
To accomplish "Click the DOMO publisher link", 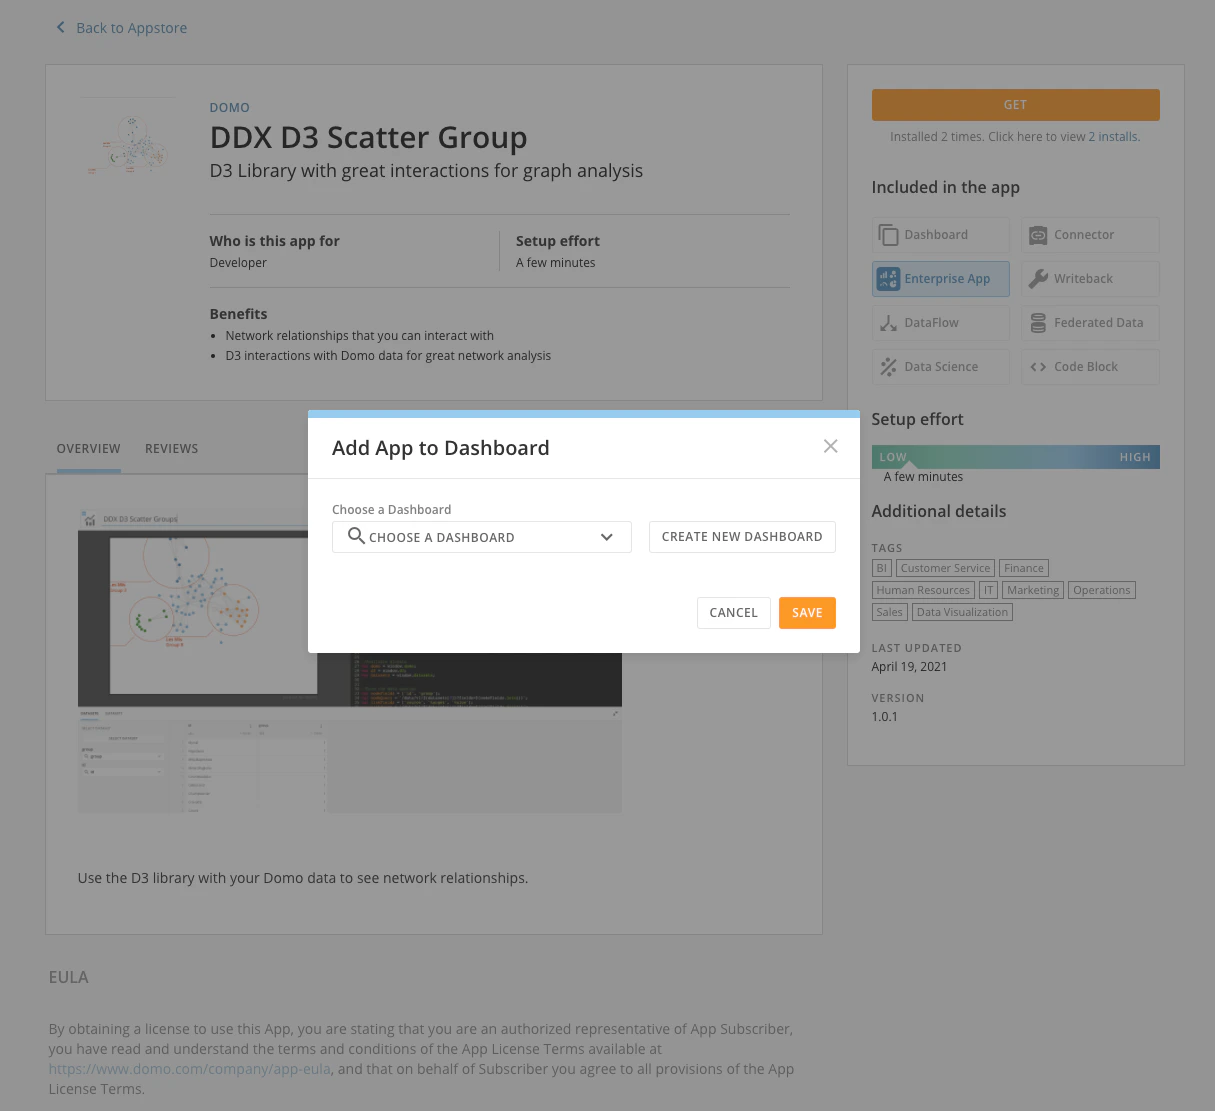I will pos(229,107).
